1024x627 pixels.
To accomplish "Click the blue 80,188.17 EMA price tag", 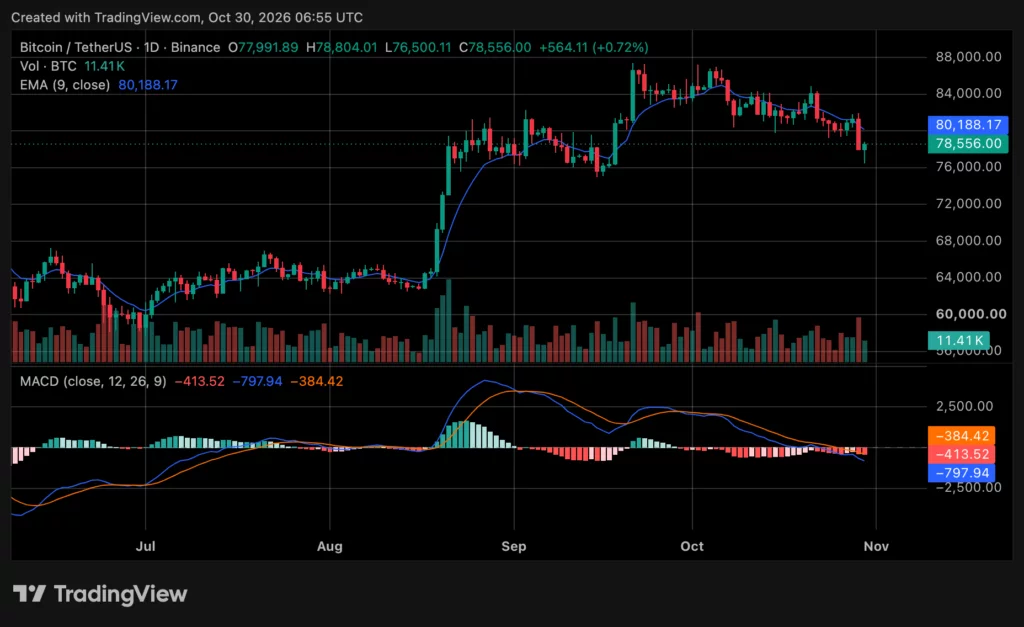I will (x=968, y=125).
